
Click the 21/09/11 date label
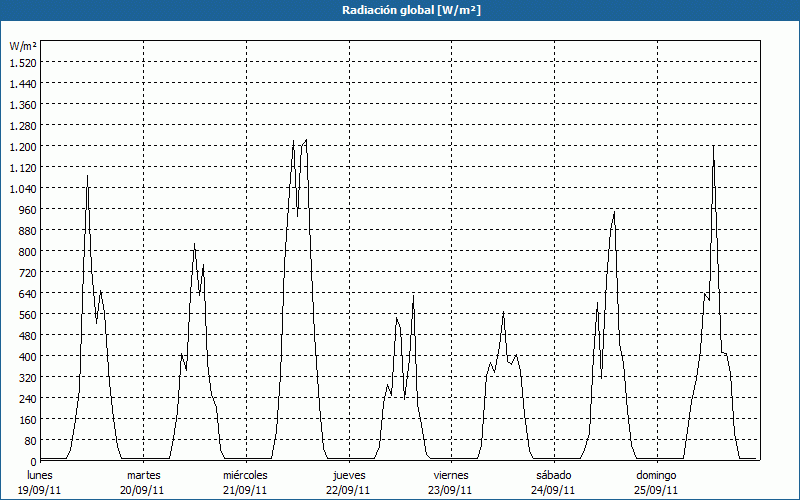click(245, 490)
